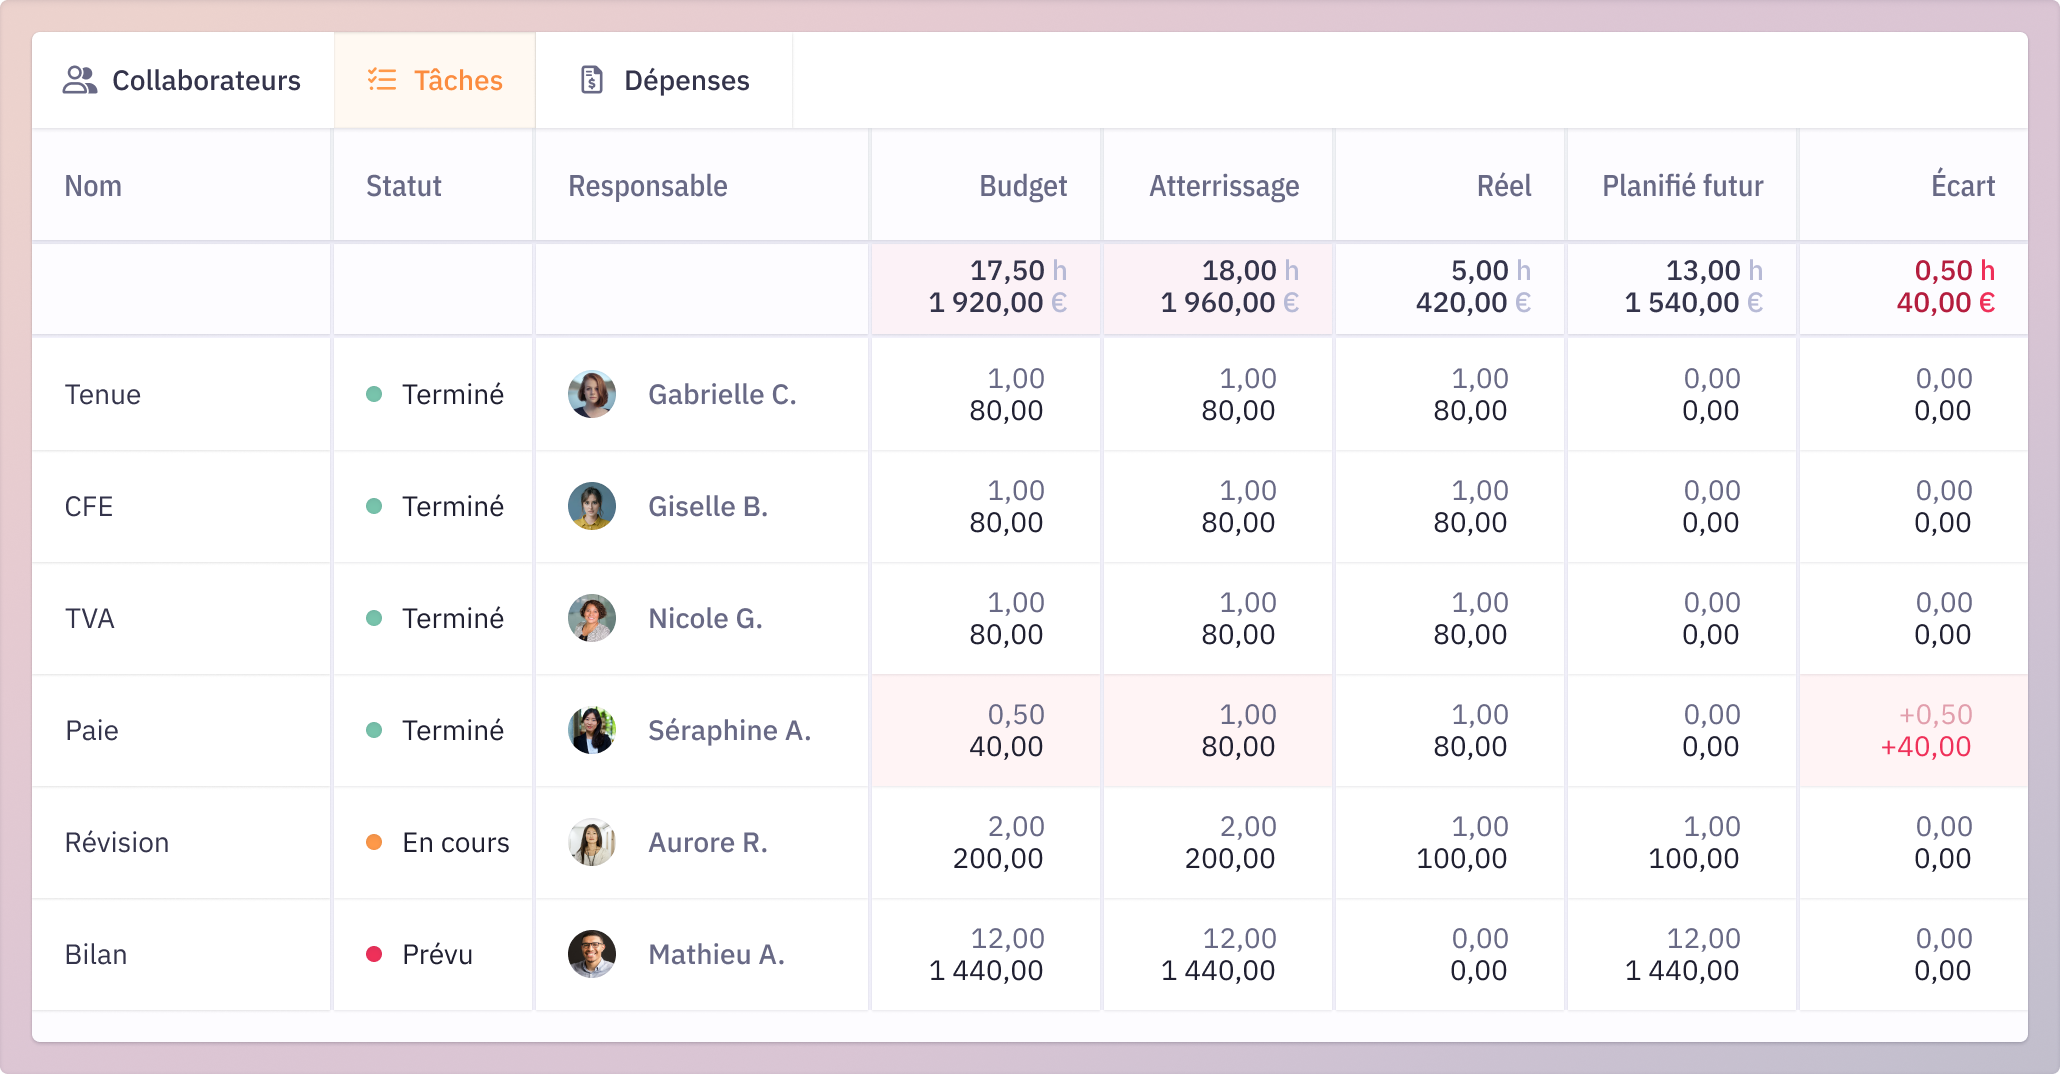Click the En cours status of Révision
The width and height of the screenshot is (2060, 1074).
point(456,842)
